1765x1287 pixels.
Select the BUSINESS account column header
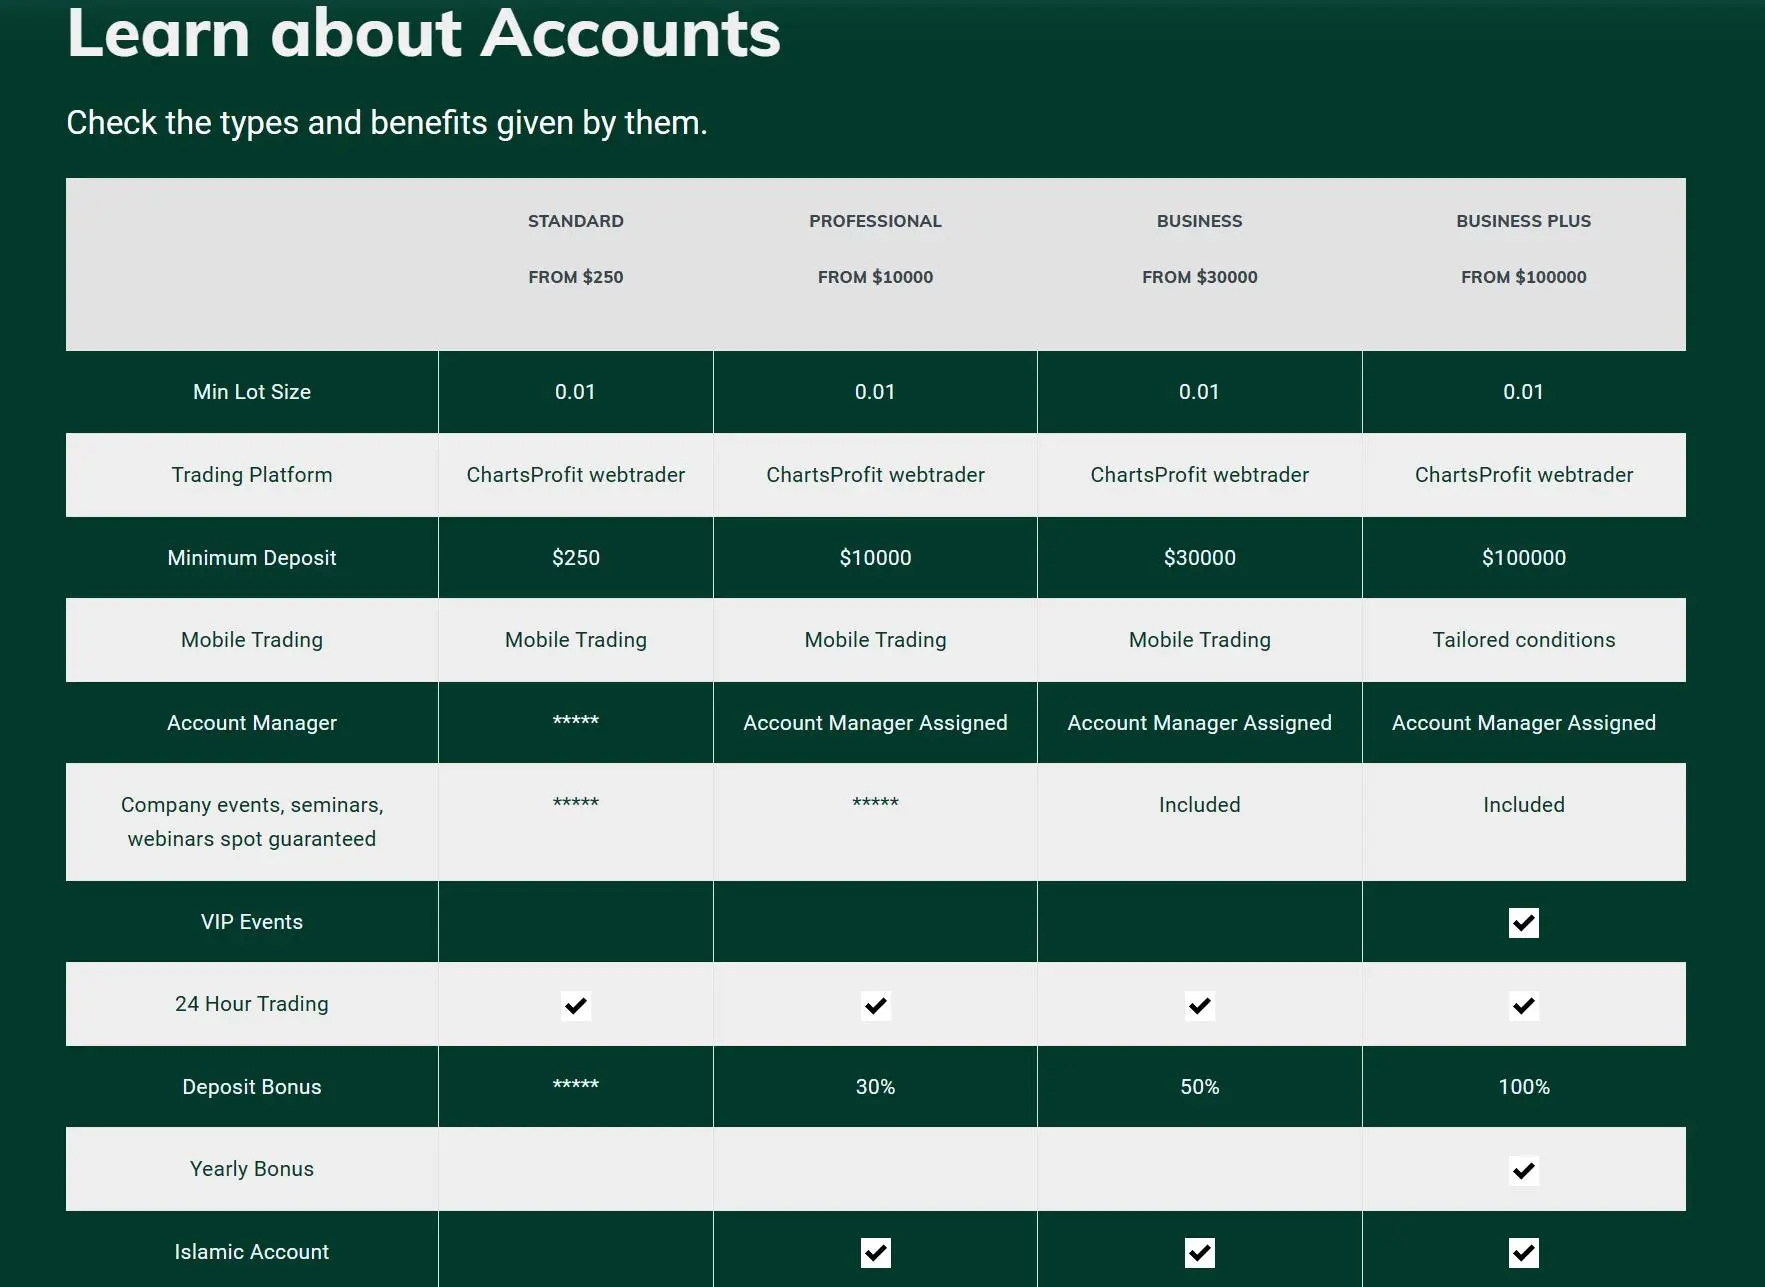coord(1199,221)
